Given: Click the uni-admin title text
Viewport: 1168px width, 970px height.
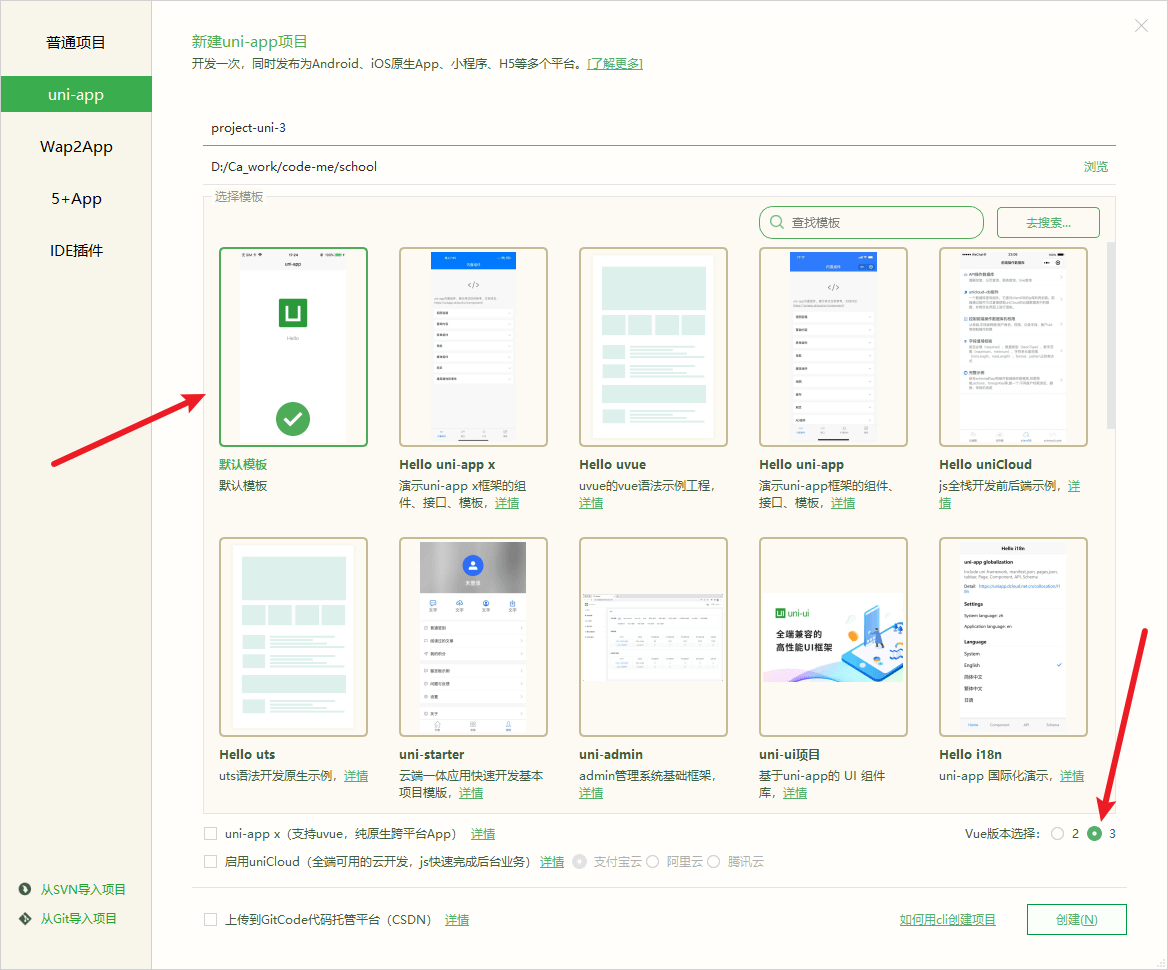Looking at the screenshot, I should tap(611, 754).
